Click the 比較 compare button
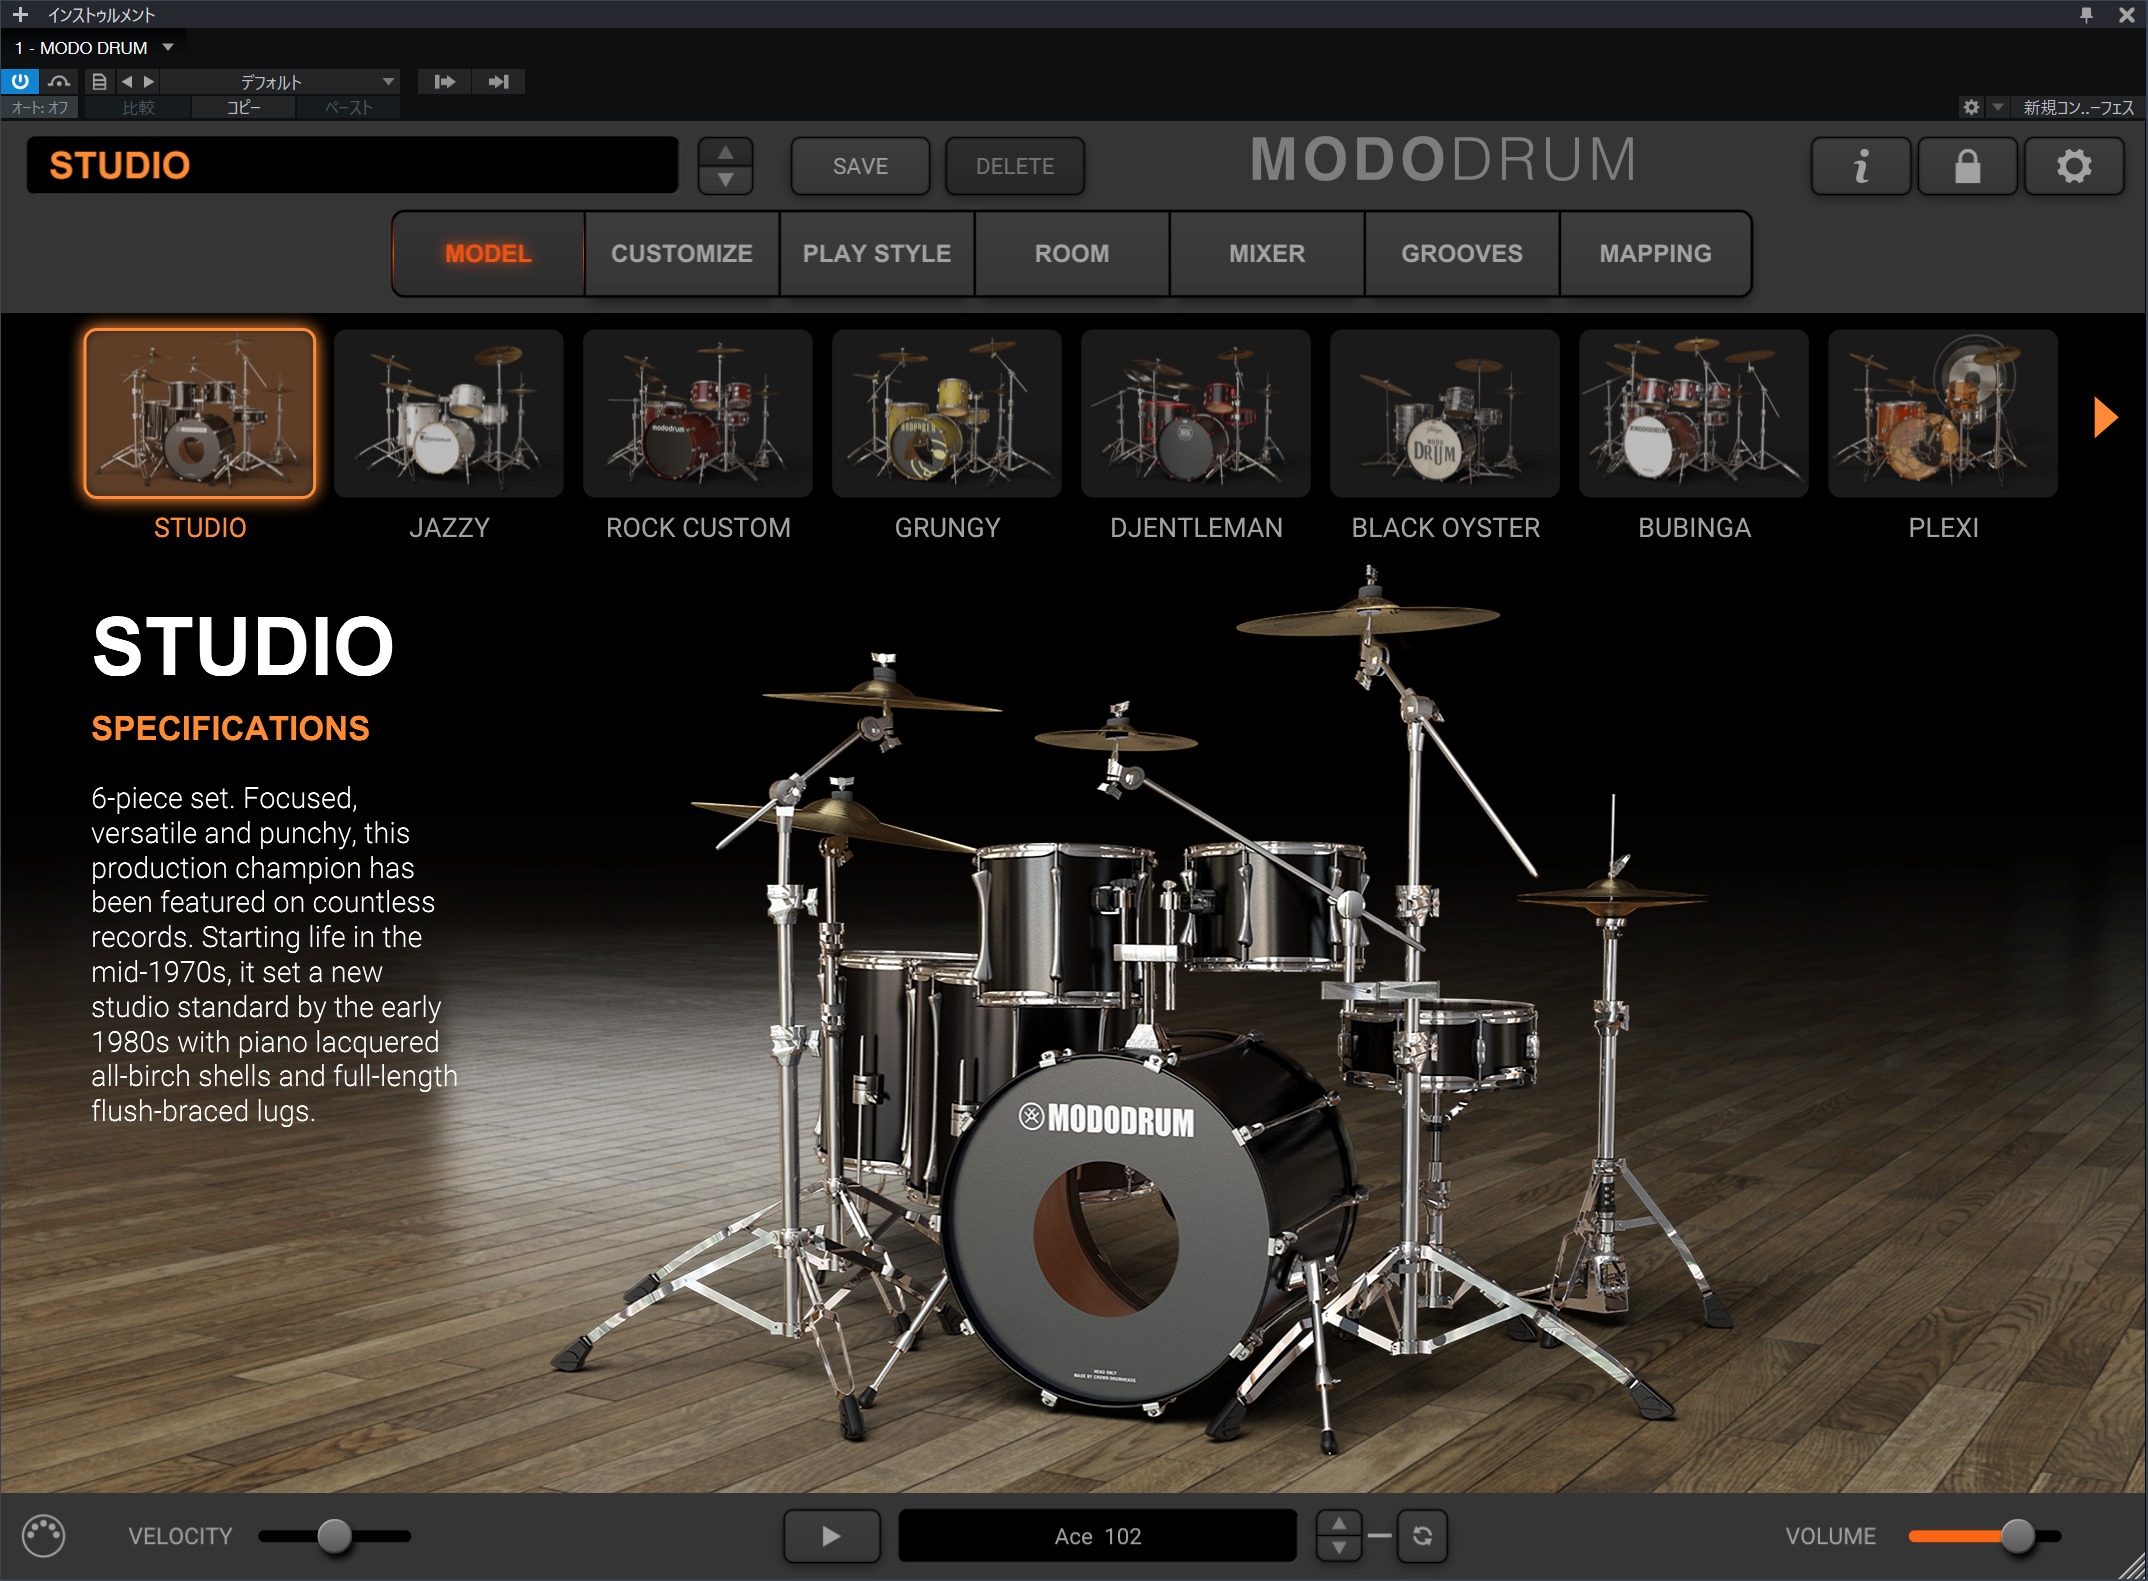2148x1581 pixels. pyautogui.click(x=138, y=107)
